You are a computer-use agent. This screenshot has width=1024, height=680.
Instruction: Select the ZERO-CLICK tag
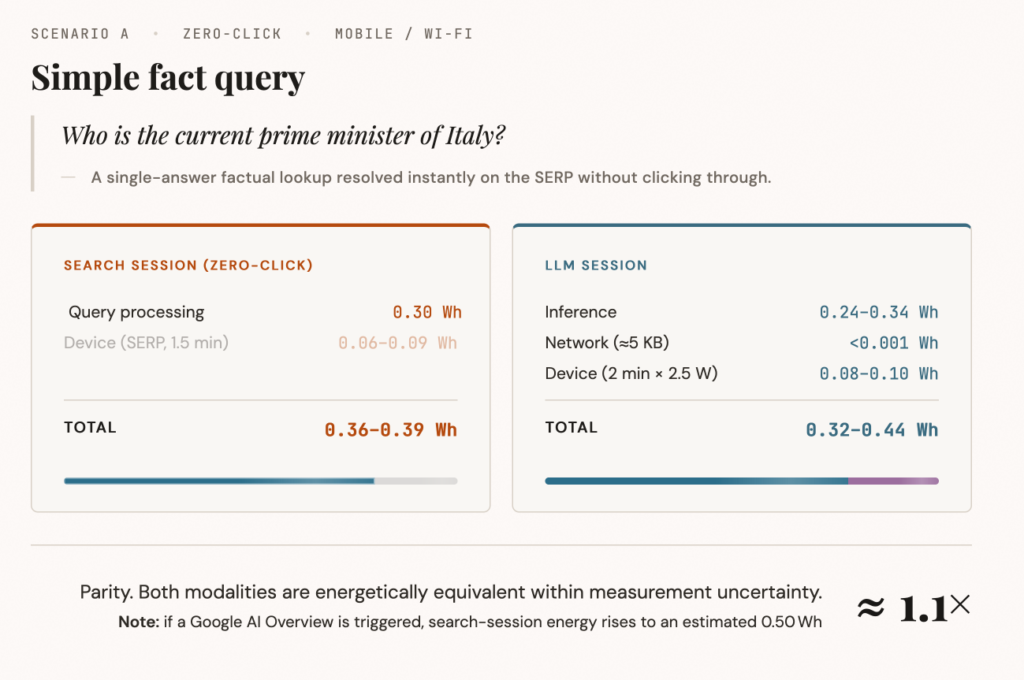pos(232,34)
